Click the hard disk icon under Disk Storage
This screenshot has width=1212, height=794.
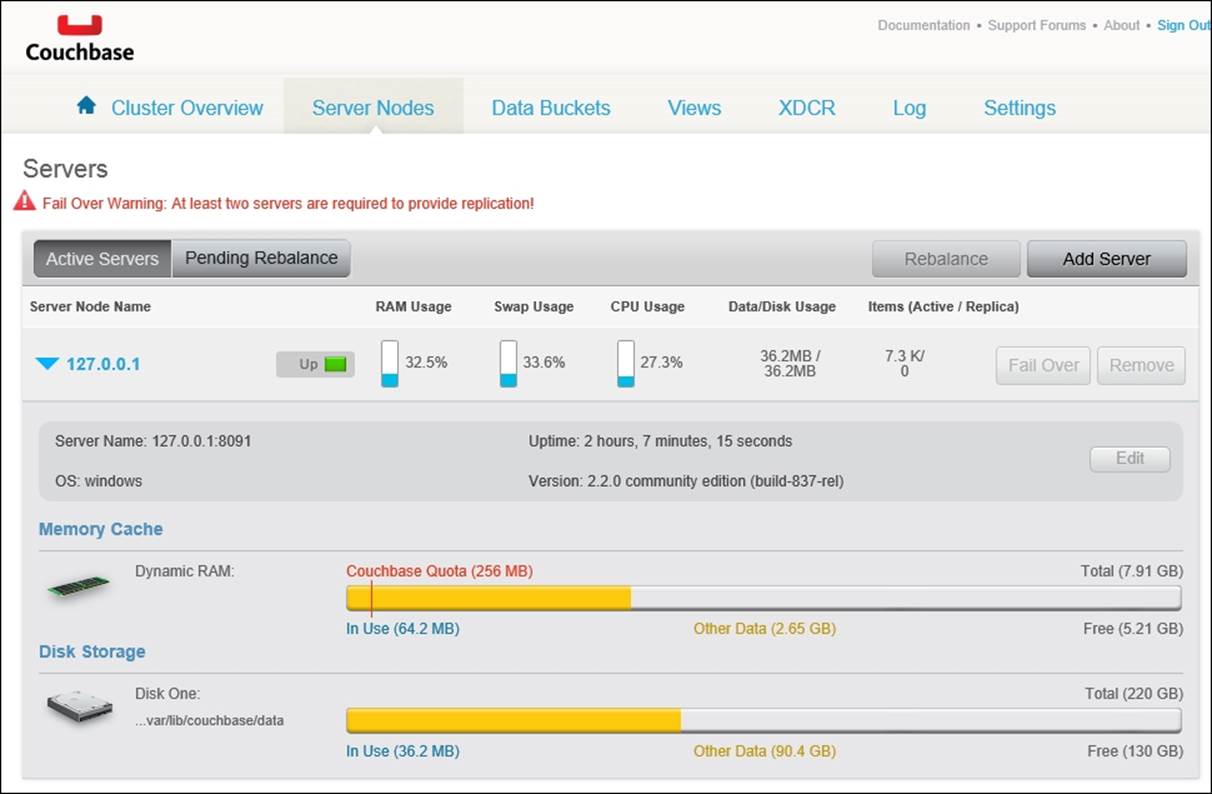coord(79,708)
